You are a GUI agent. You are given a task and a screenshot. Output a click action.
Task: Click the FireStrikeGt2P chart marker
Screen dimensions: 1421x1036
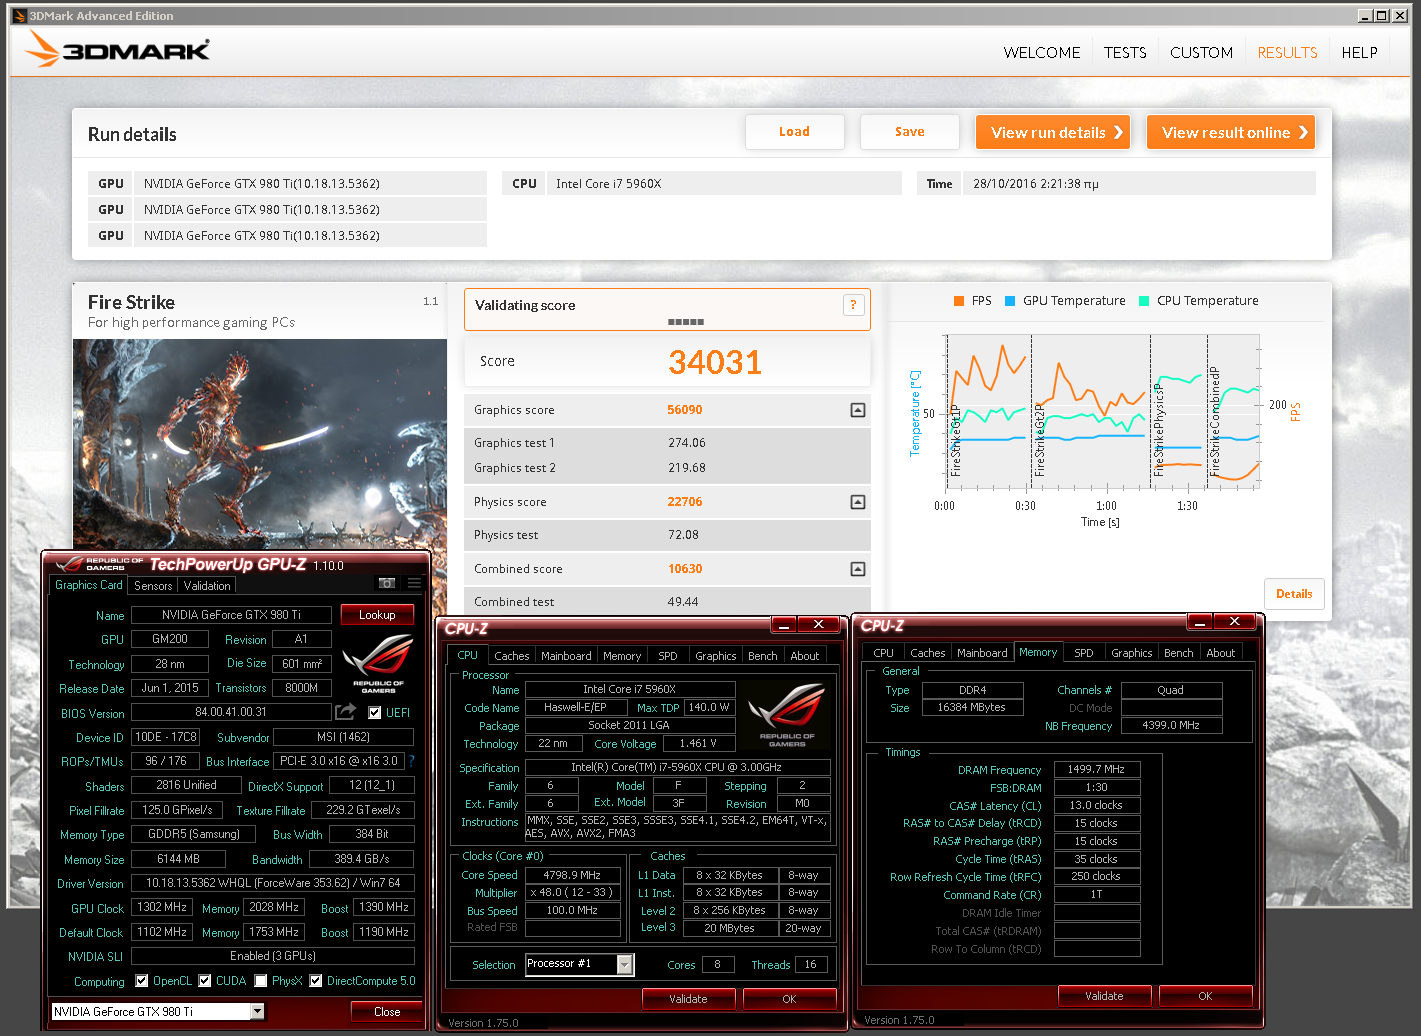(x=1039, y=441)
